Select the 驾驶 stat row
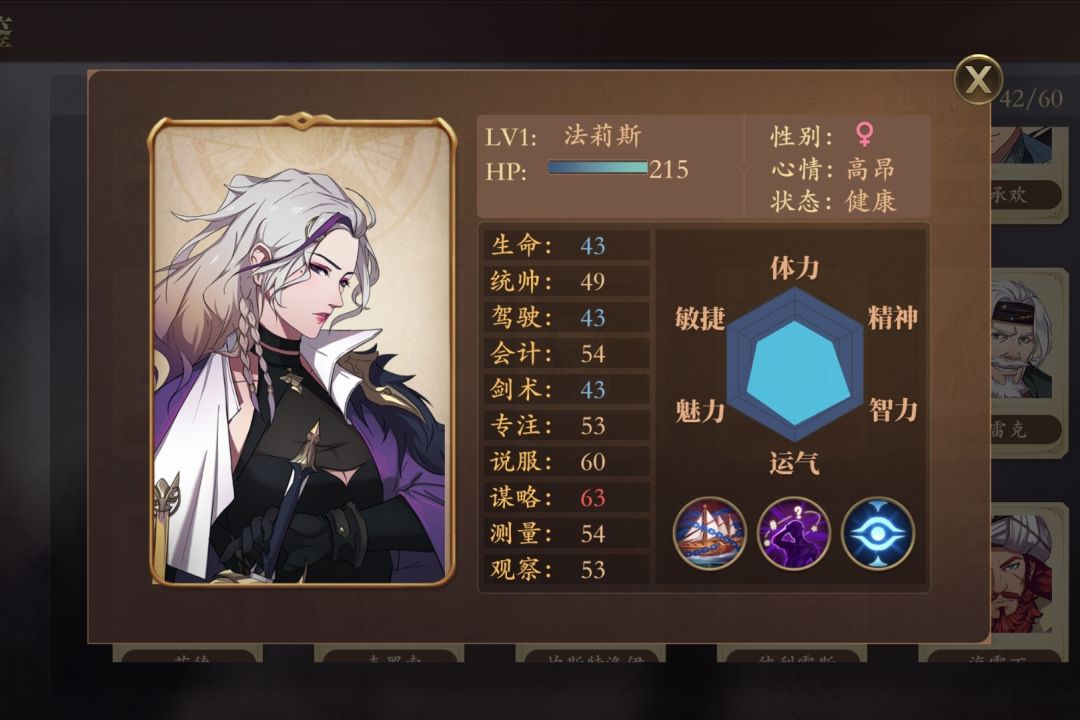Image resolution: width=1080 pixels, height=720 pixels. 567,317
